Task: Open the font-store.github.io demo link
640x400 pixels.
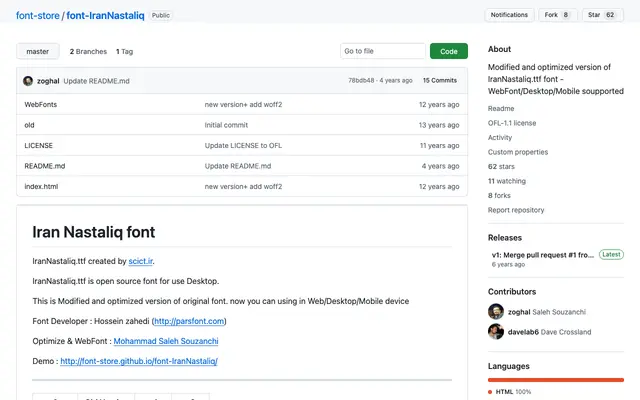Action: point(139,361)
